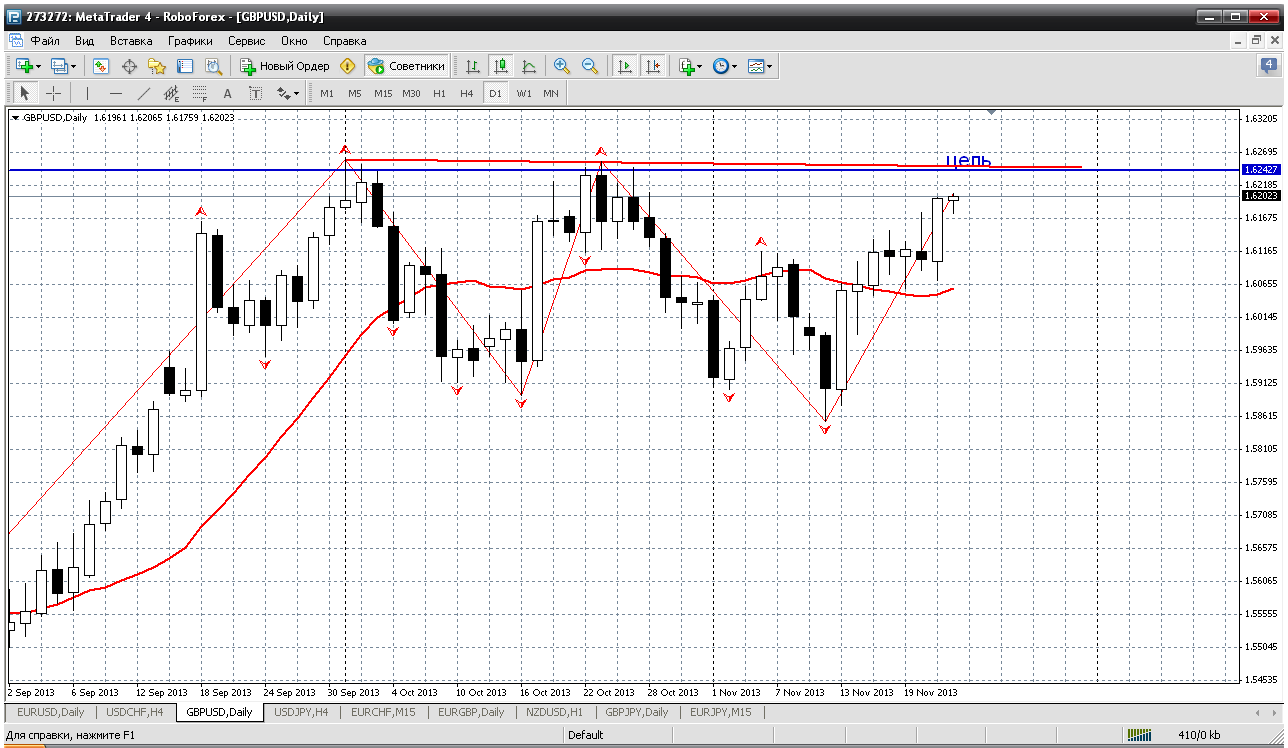Switch chart to candlesticks type

(501, 66)
